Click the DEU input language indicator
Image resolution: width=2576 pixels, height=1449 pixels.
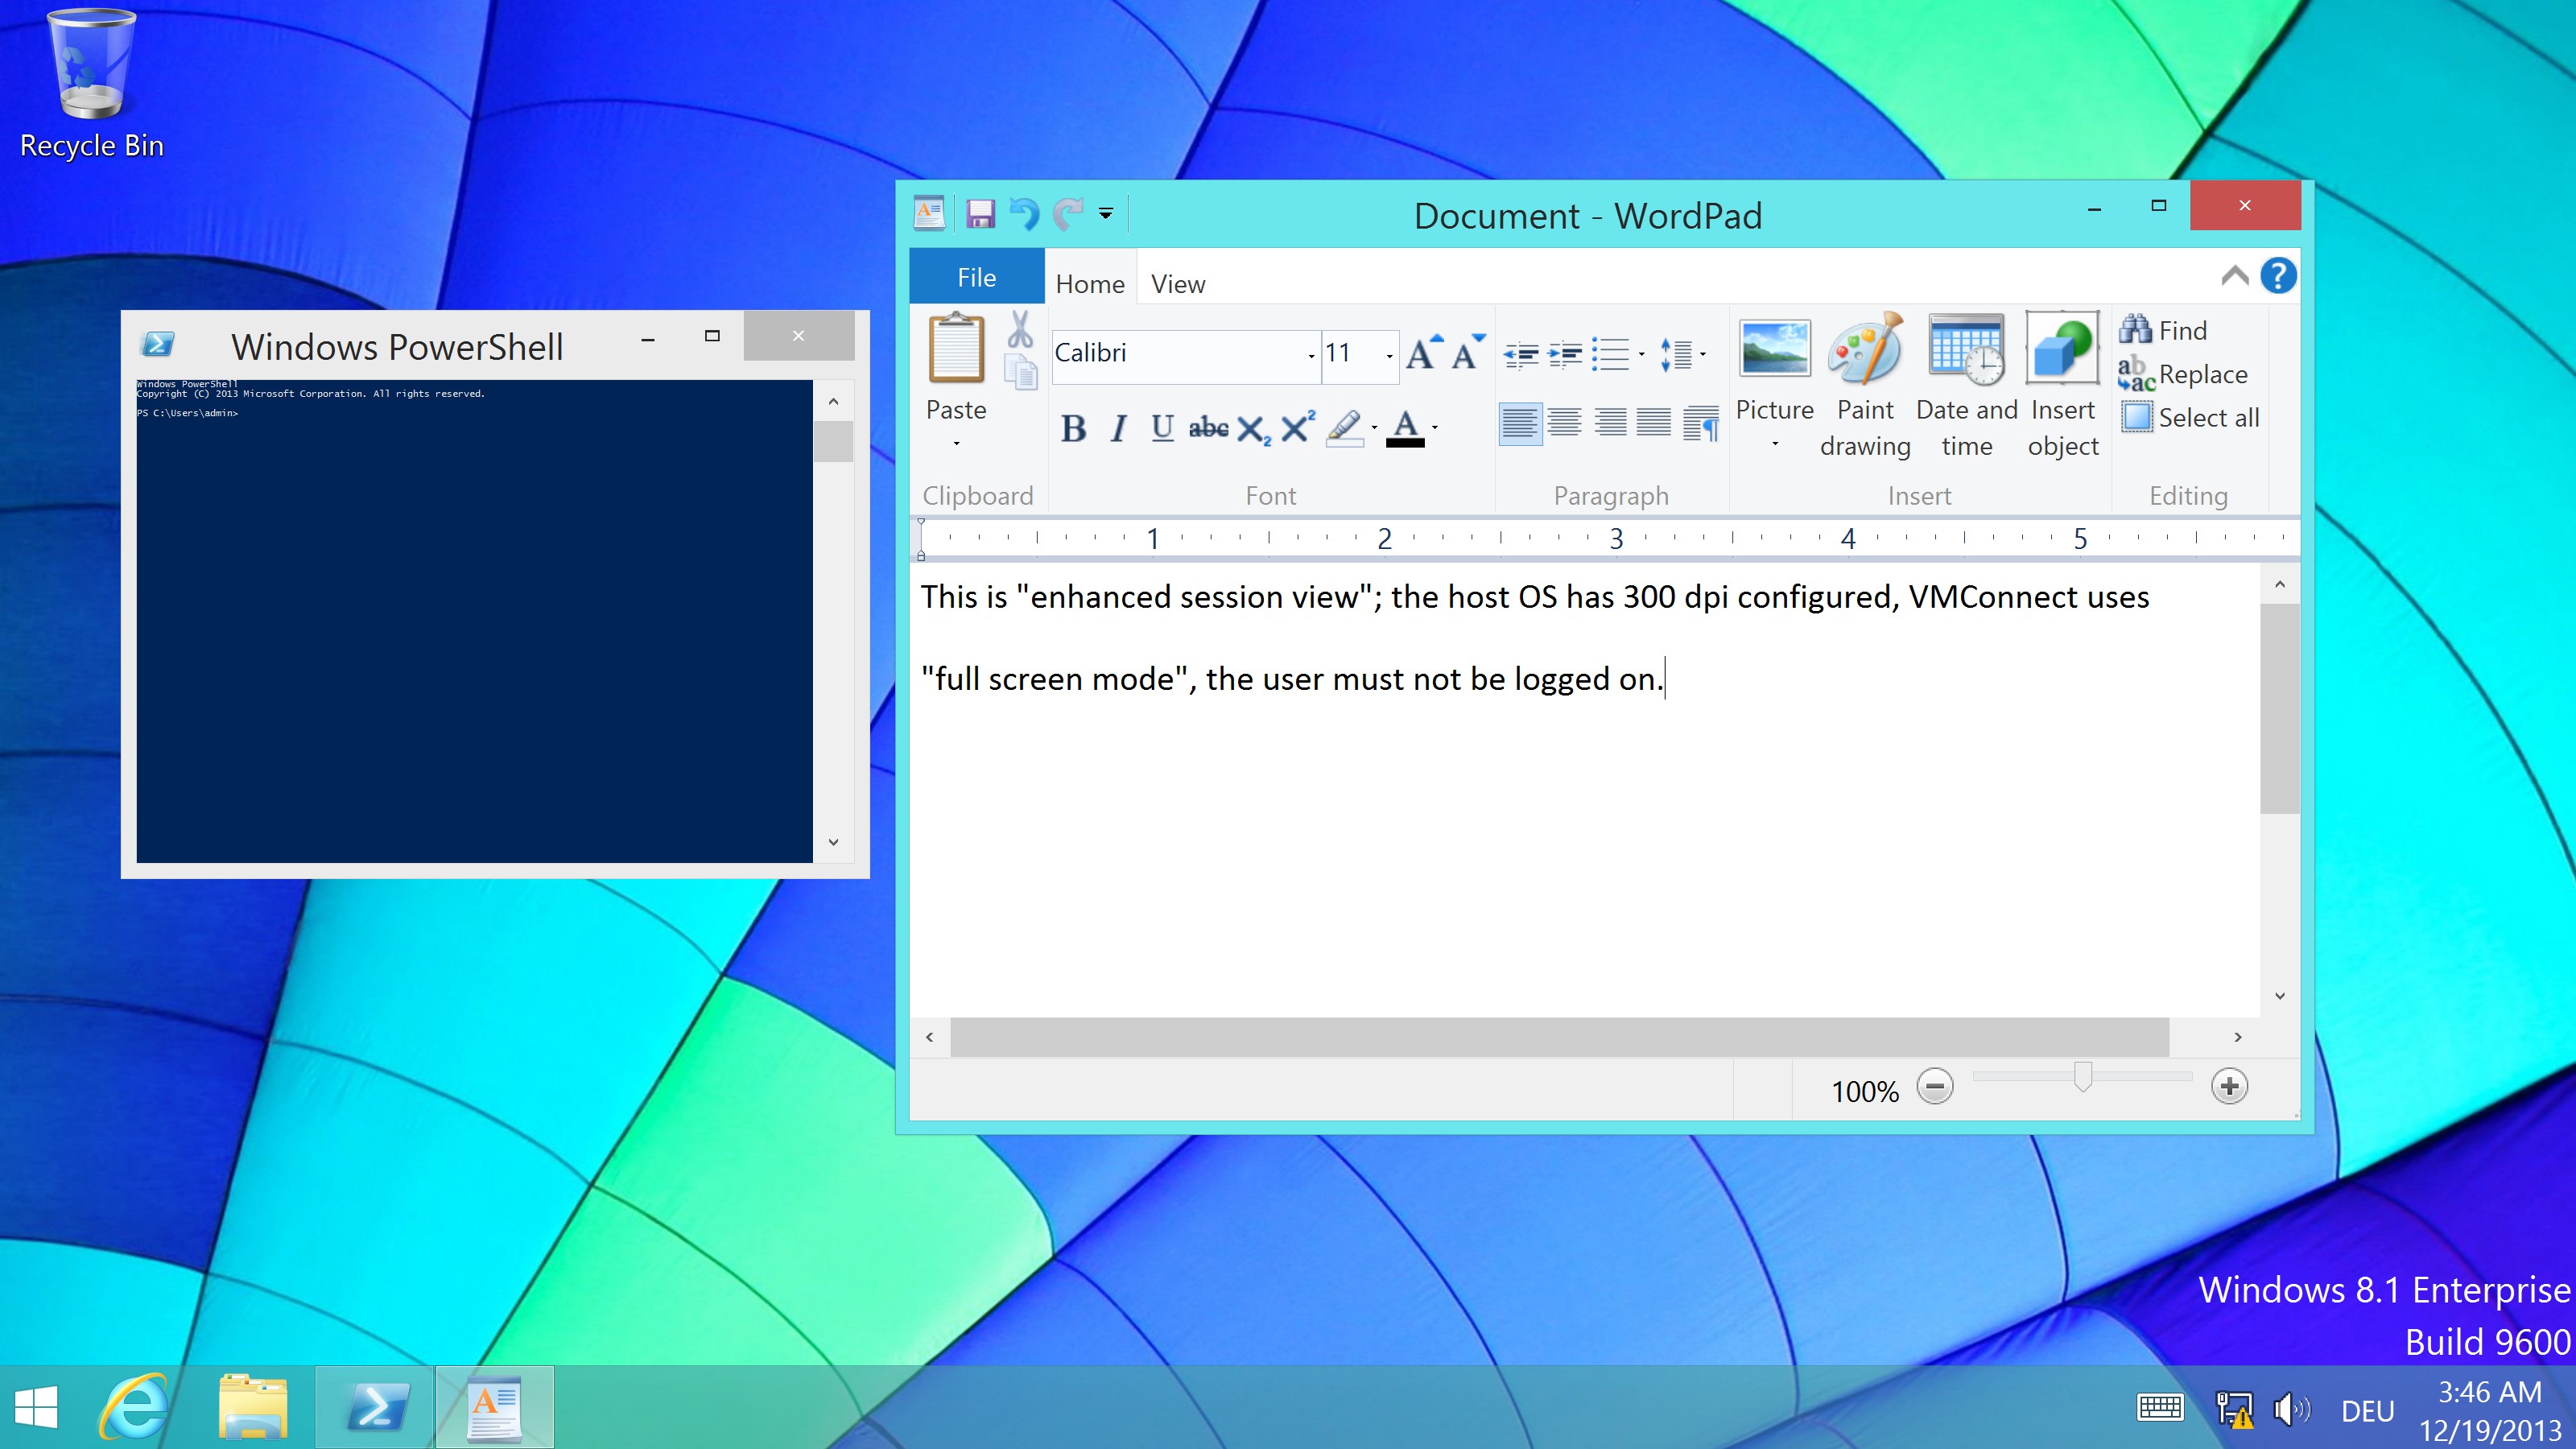coord(2367,1411)
